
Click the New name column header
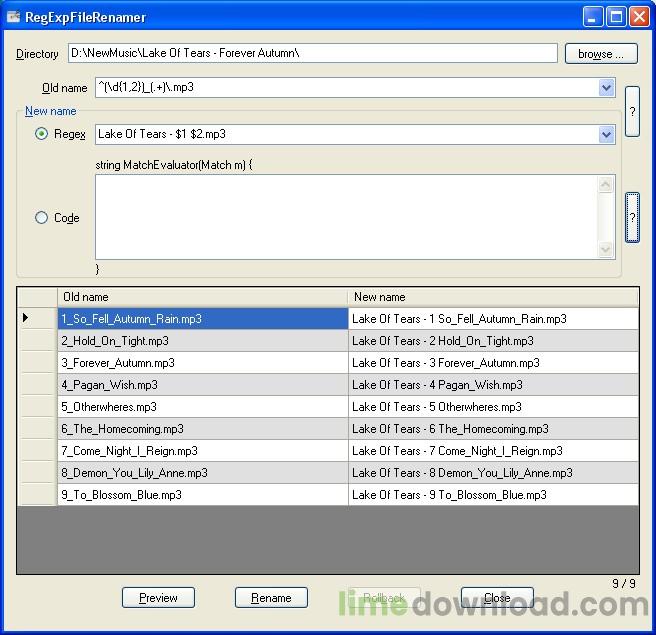(x=492, y=297)
